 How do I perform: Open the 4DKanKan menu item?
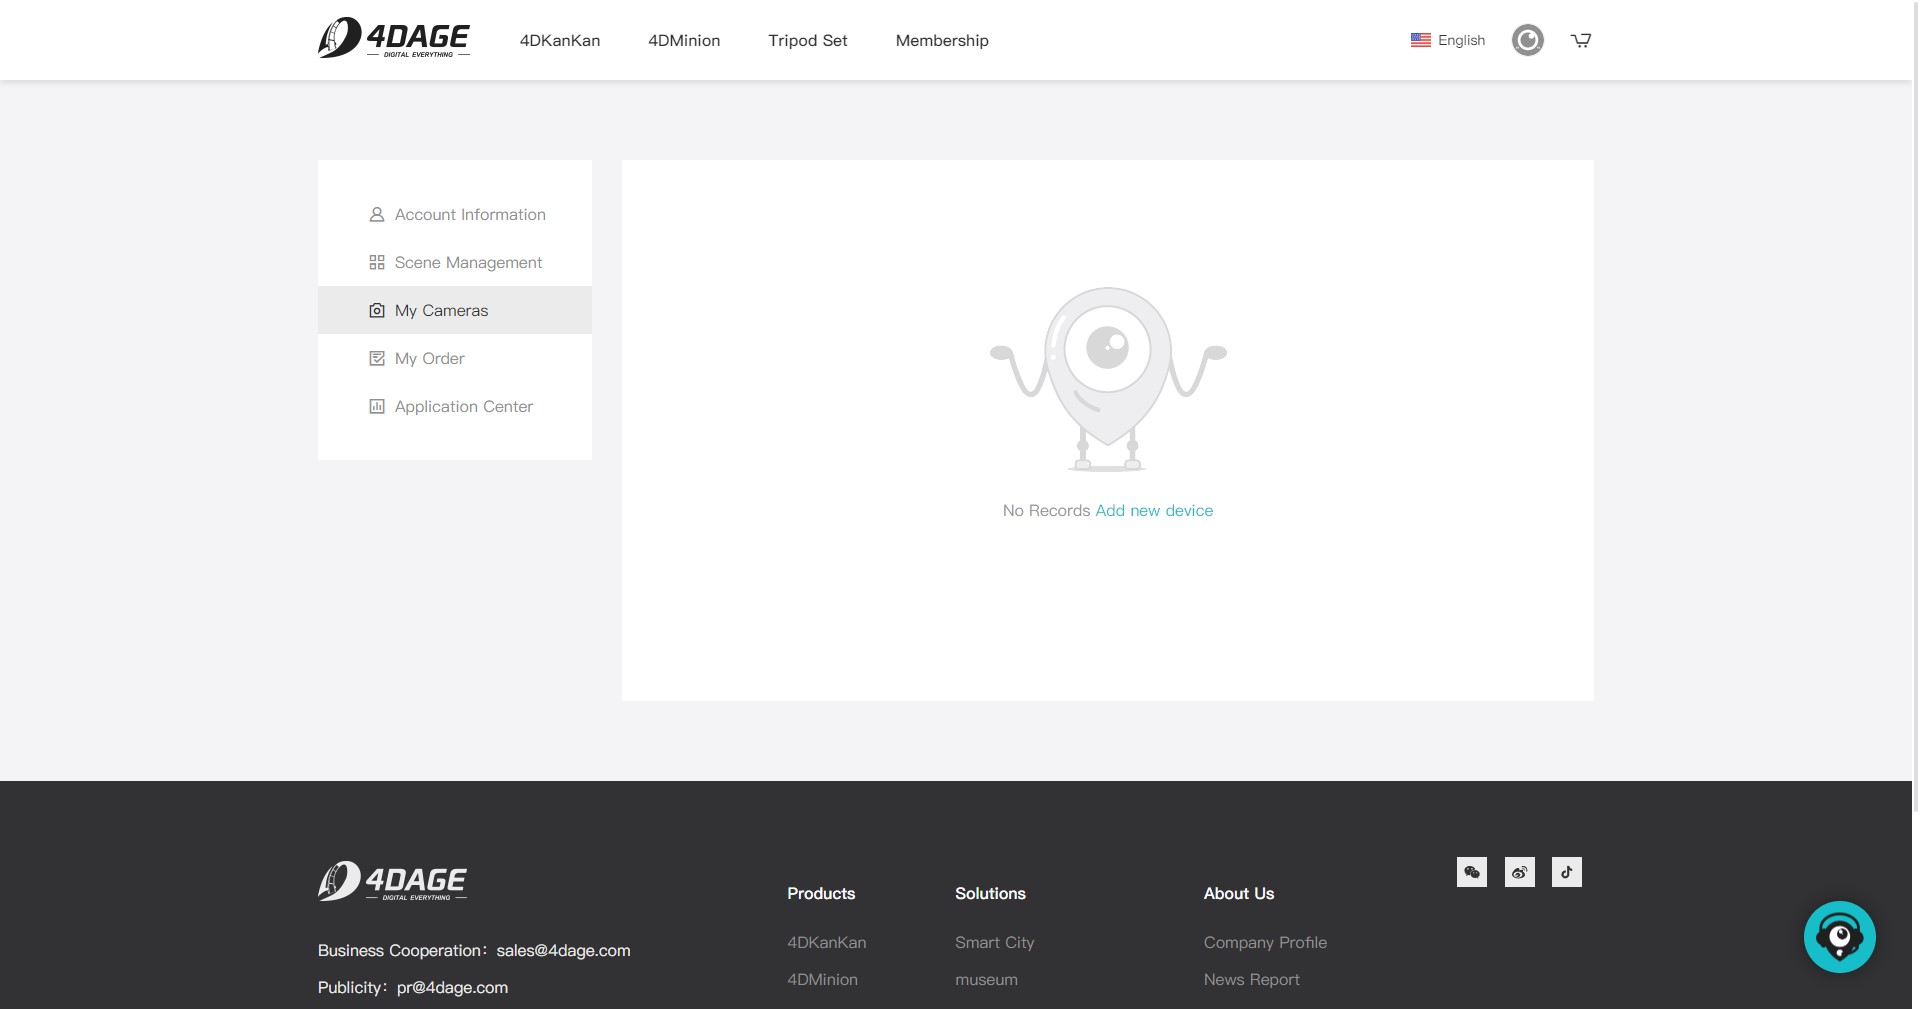coord(560,41)
